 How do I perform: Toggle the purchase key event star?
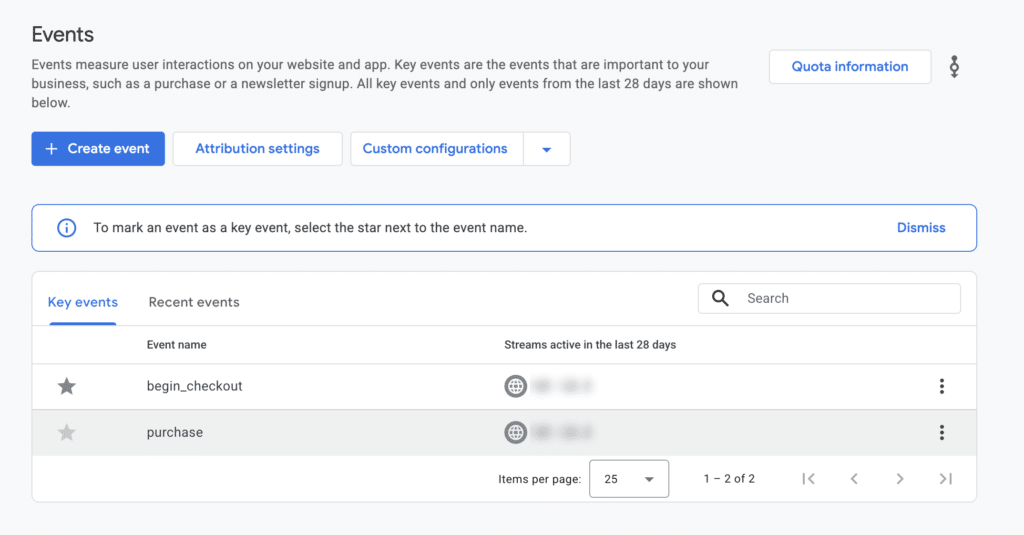(67, 432)
